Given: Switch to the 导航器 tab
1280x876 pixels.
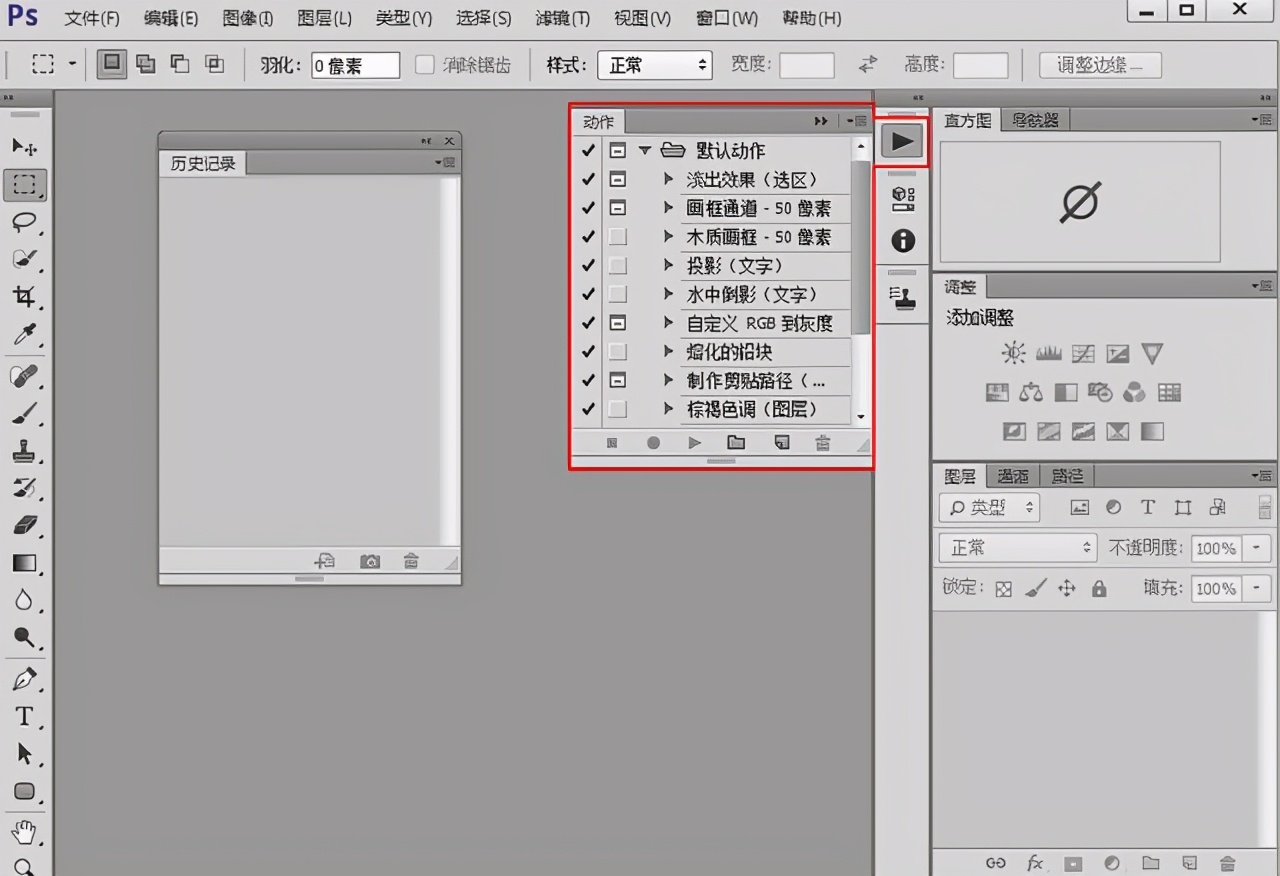Looking at the screenshot, I should (1034, 120).
